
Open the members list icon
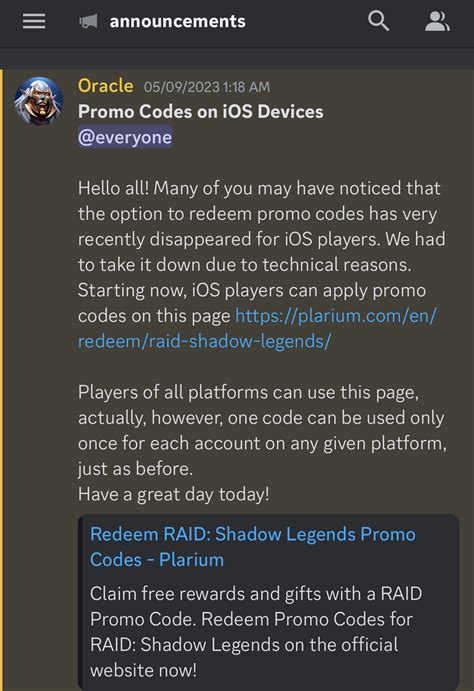437,21
